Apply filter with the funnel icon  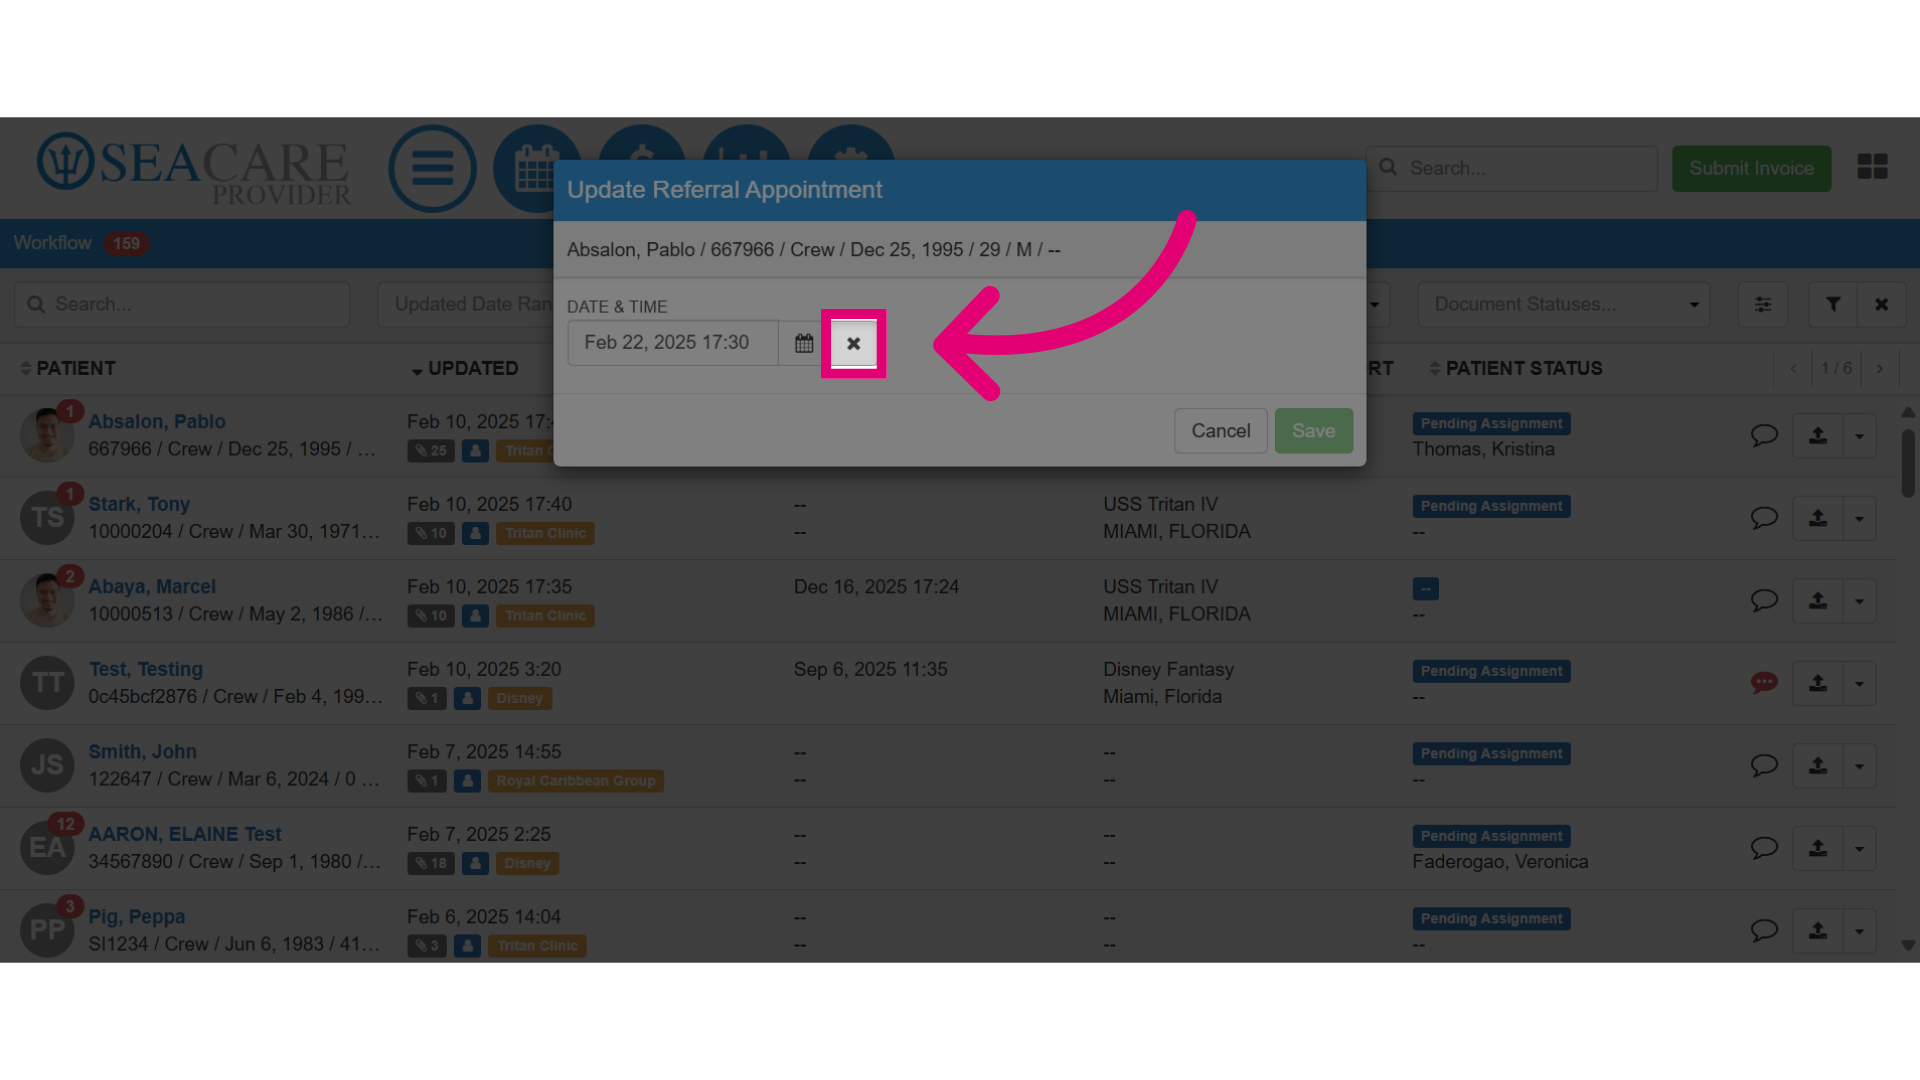coord(1833,304)
